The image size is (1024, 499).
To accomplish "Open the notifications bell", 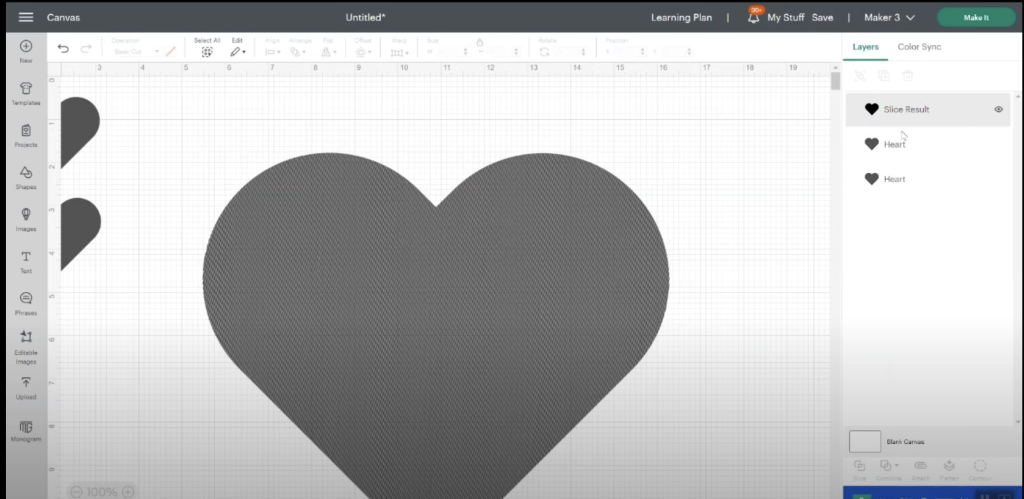I will 753,17.
